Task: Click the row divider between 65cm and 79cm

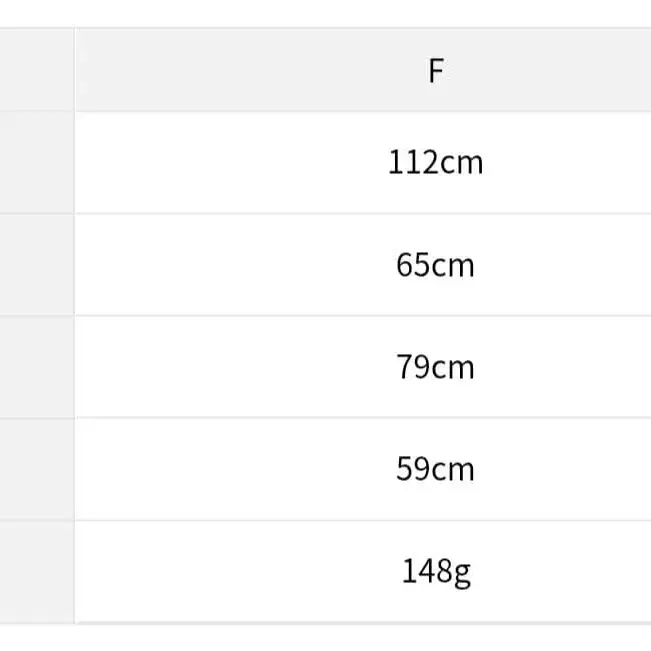Action: pyautogui.click(x=362, y=316)
